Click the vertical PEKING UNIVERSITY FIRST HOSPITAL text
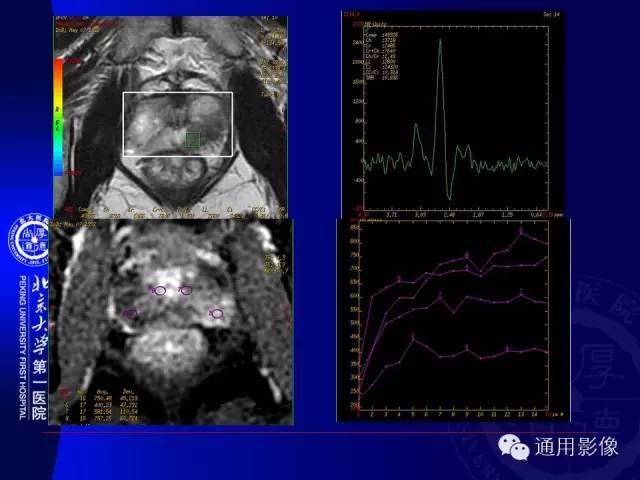Image resolution: width=640 pixels, height=480 pixels. pos(23,348)
